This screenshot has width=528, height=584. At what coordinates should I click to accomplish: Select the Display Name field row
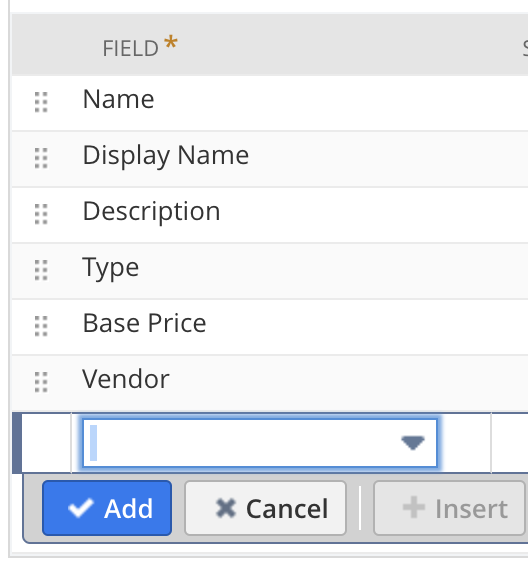point(270,159)
